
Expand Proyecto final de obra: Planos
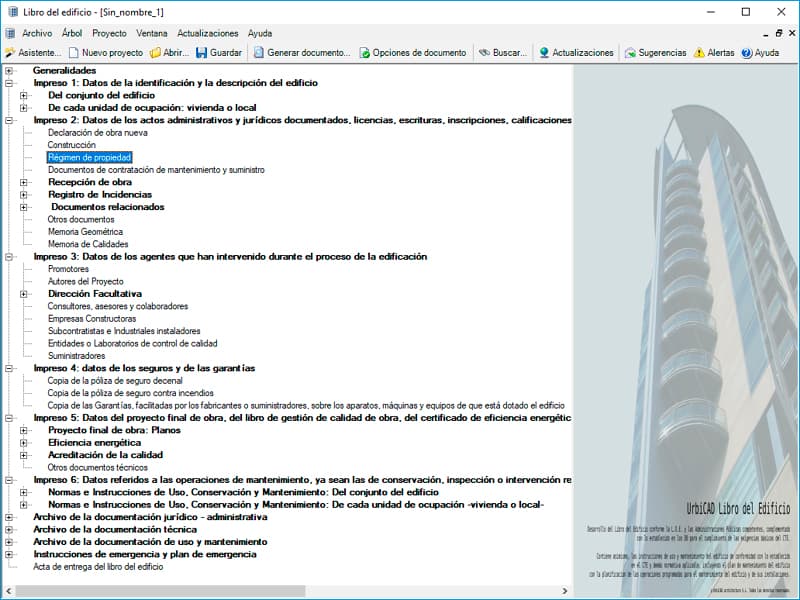[23, 430]
